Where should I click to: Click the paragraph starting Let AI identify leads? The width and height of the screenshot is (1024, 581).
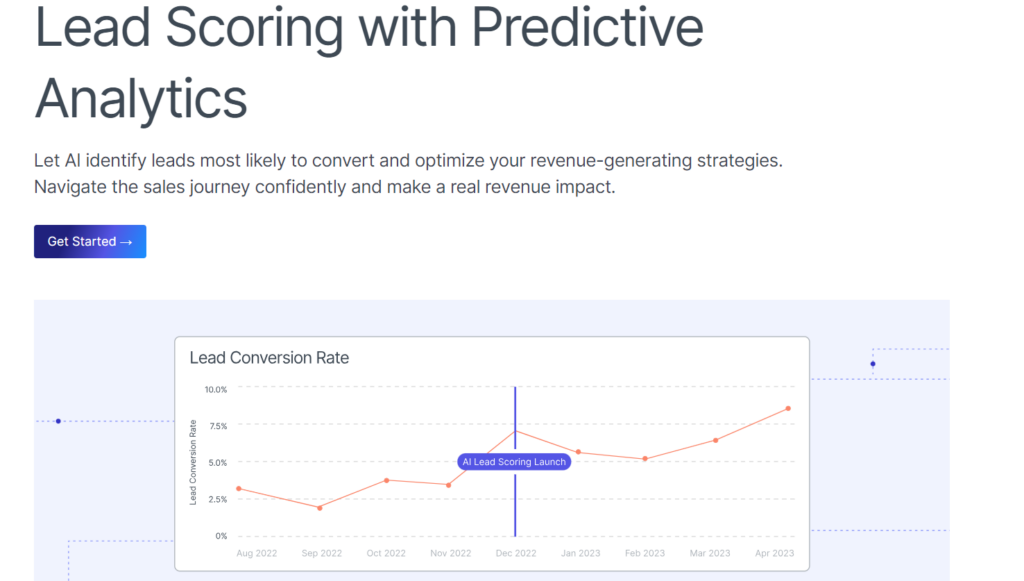coord(408,174)
